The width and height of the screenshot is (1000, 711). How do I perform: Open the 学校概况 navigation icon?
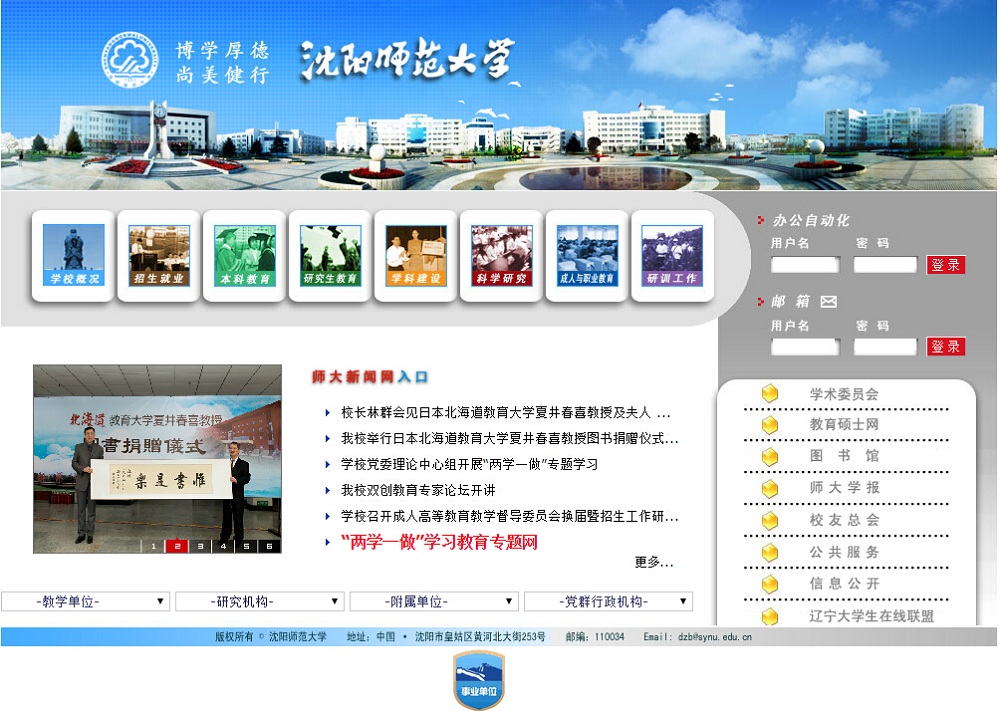tap(73, 255)
